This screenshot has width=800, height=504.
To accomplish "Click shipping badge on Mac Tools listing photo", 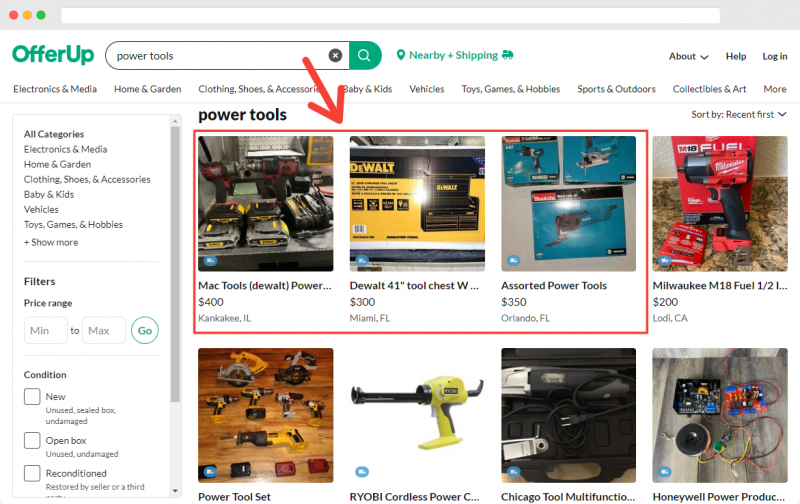I will 210,260.
